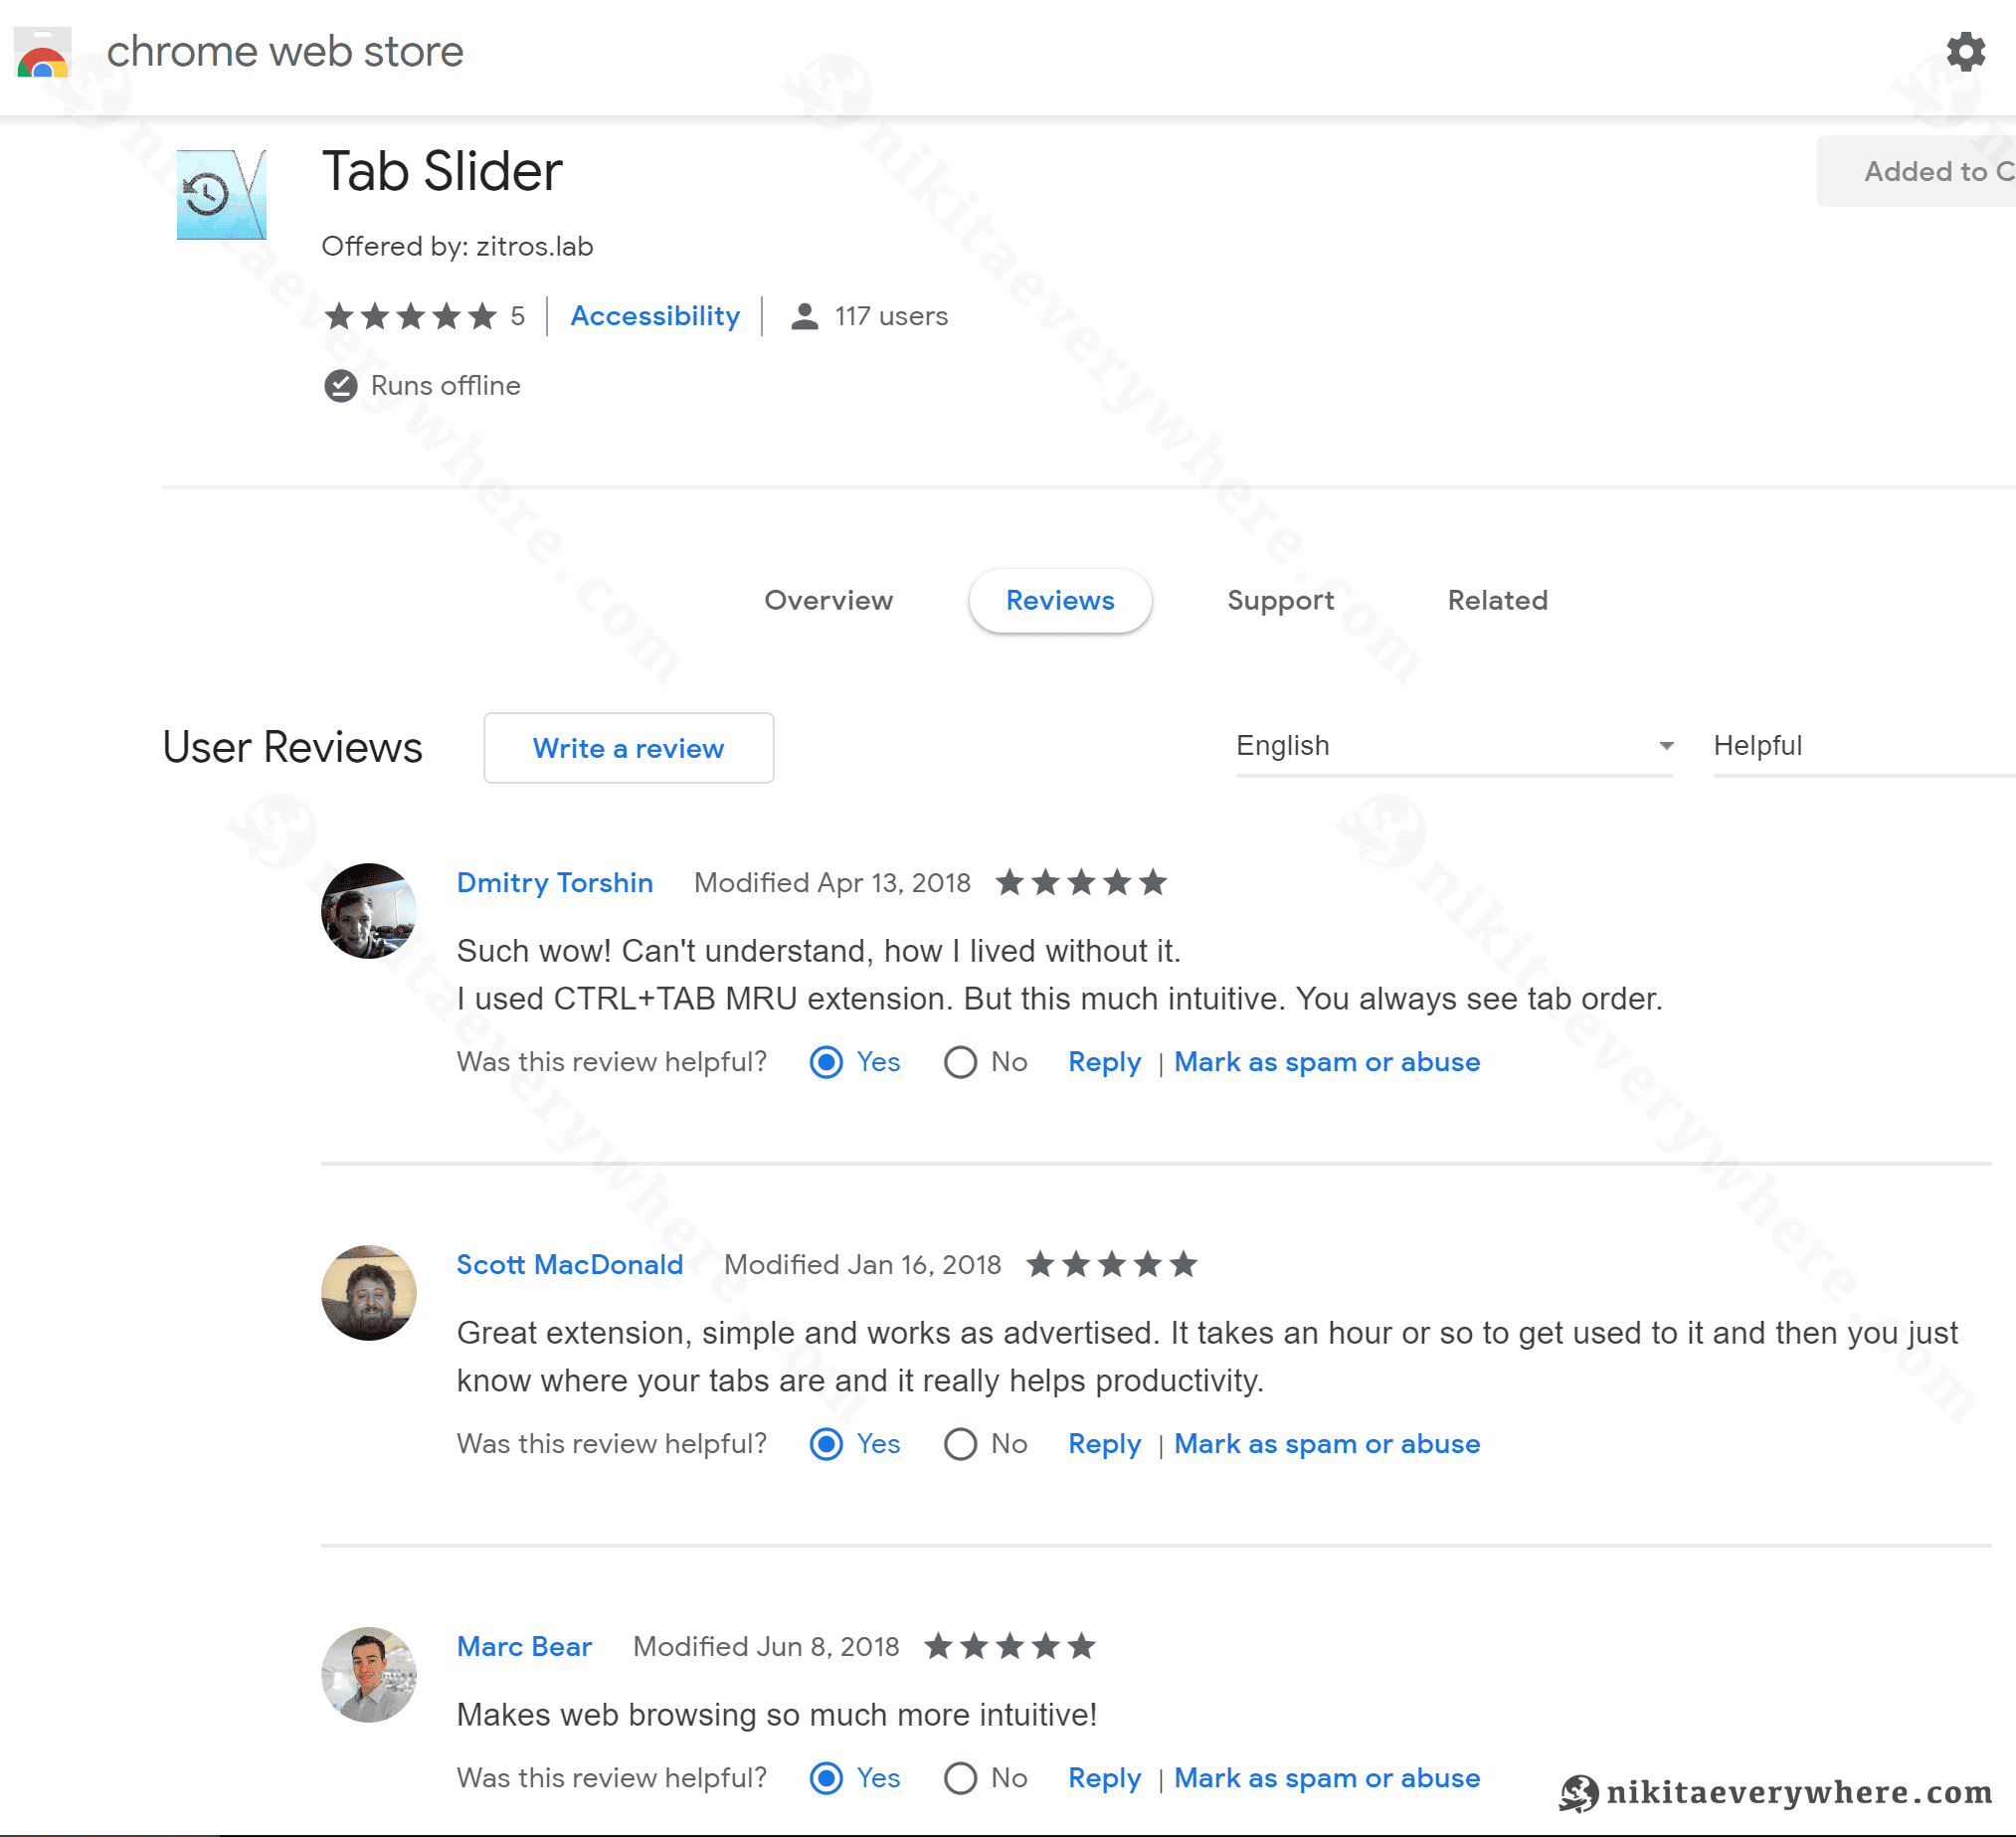
Task: Click the extension's five-star rating
Action: tap(410, 316)
